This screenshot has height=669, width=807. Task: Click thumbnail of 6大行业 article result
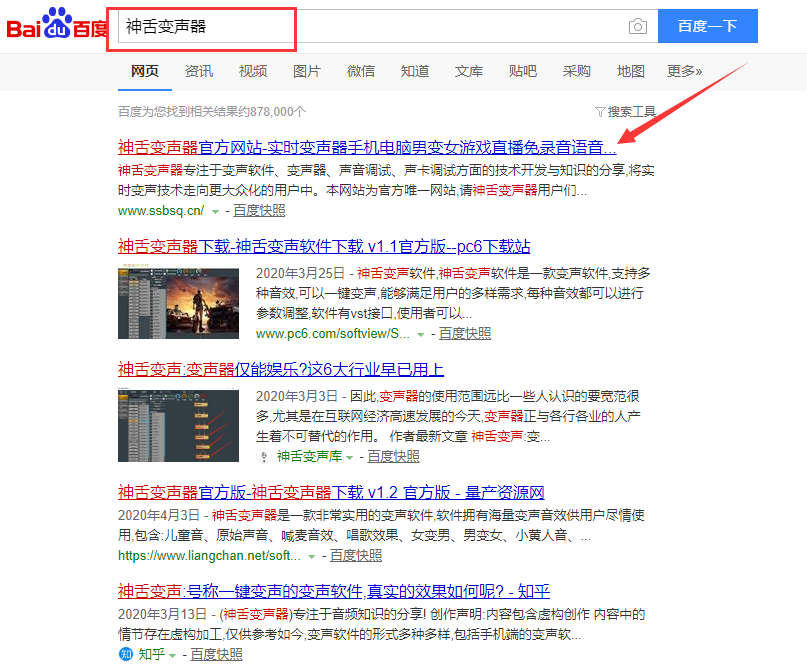pos(178,425)
